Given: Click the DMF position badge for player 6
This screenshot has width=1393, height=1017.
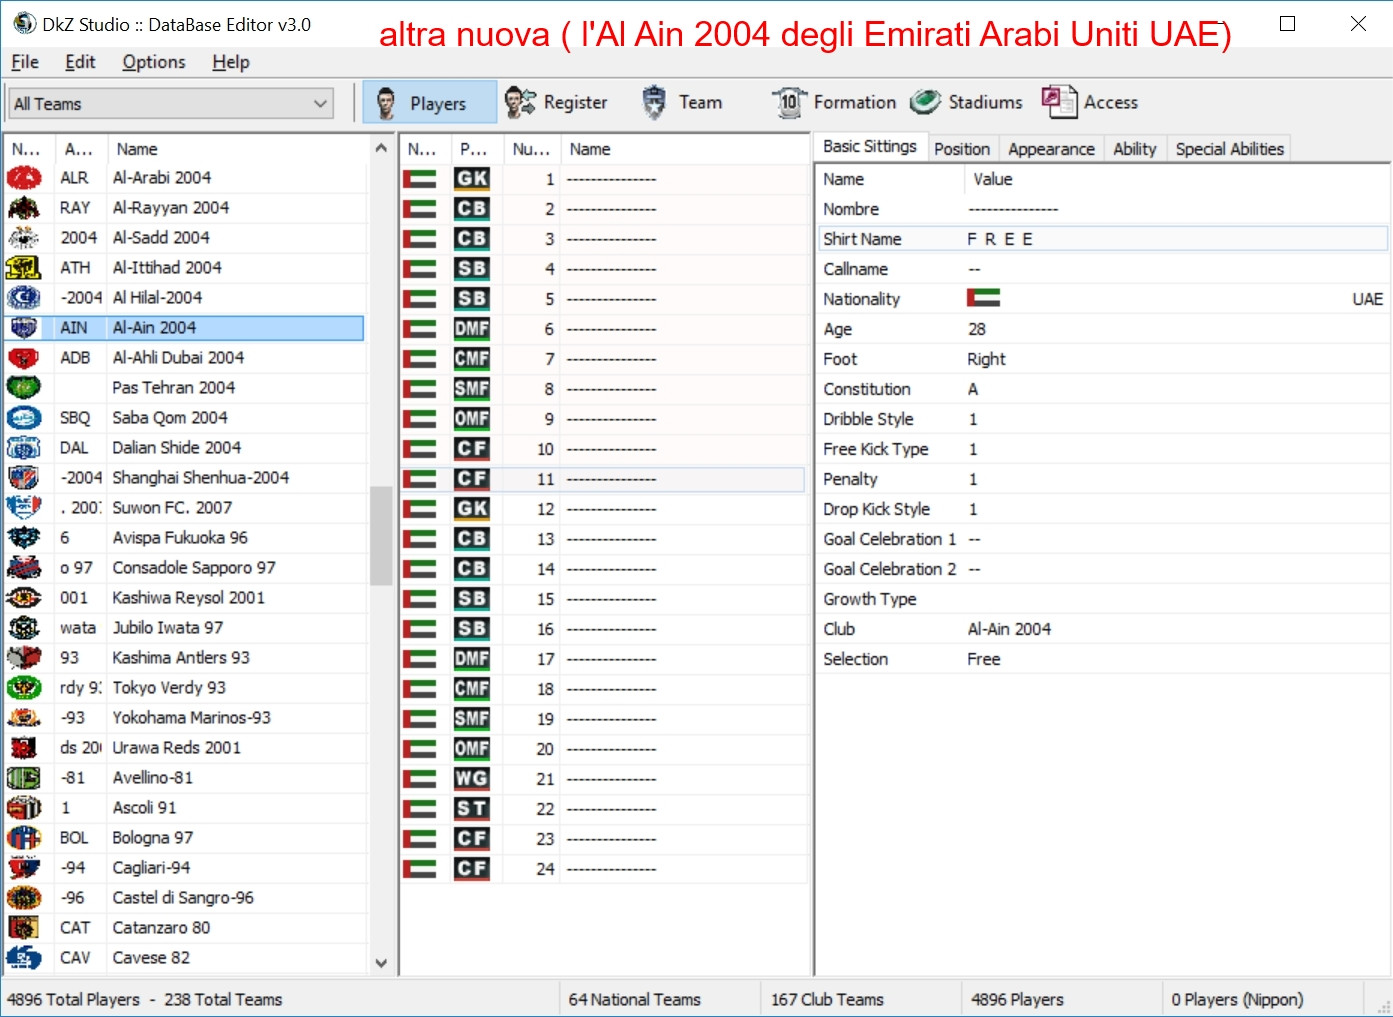Looking at the screenshot, I should click(472, 329).
